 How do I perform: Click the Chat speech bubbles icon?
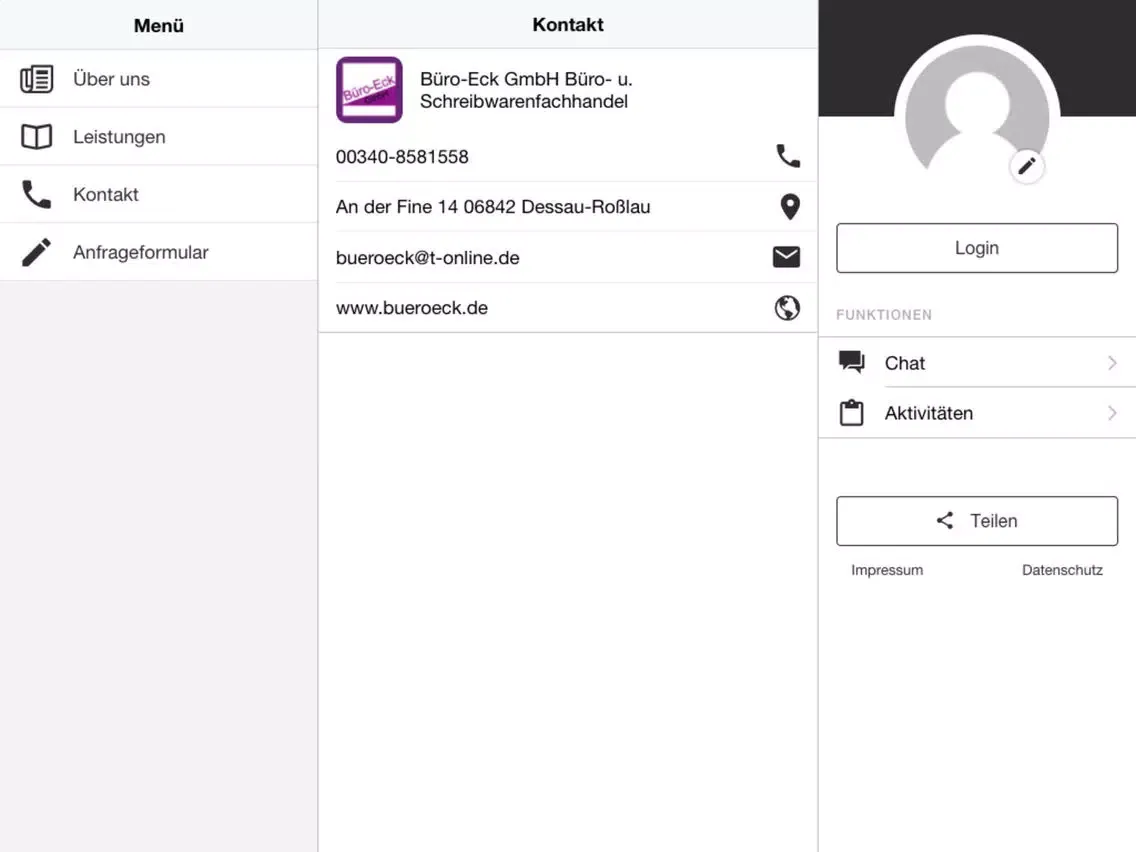(x=851, y=362)
